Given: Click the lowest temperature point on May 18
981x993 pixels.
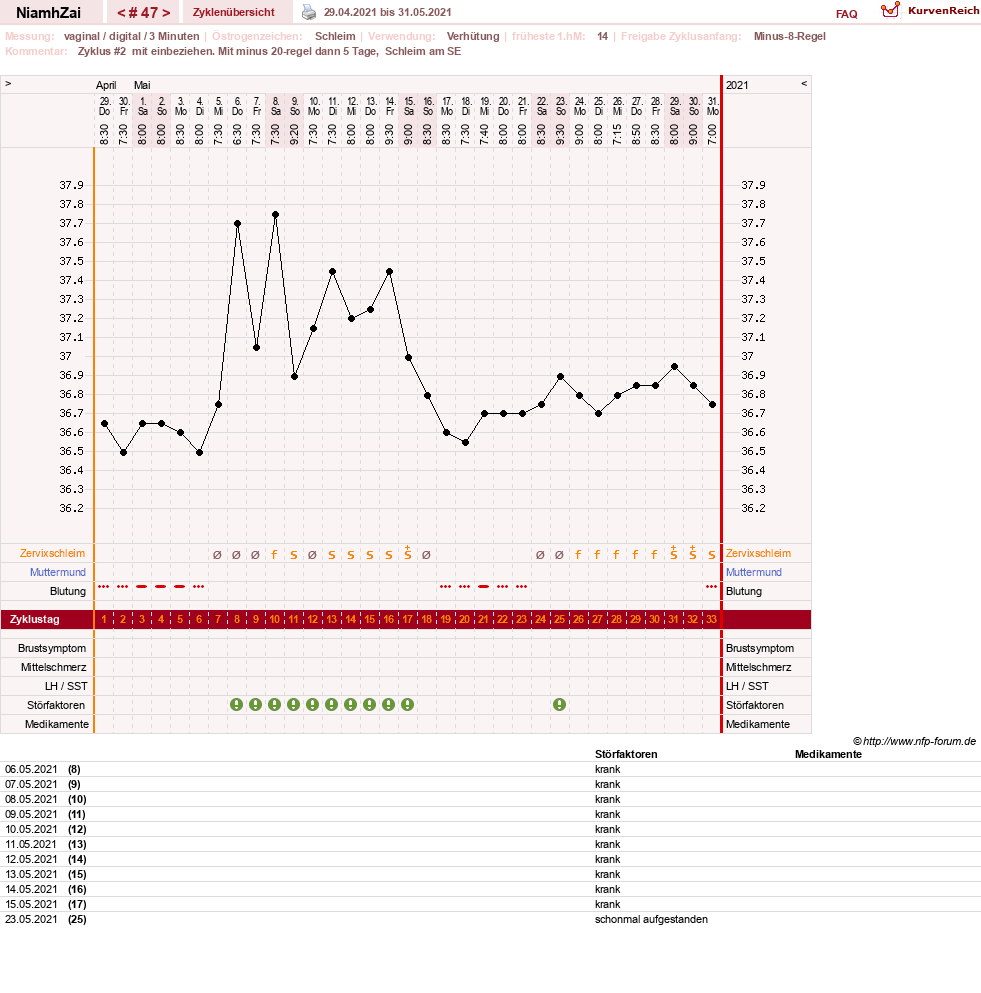Looking at the screenshot, I should [x=465, y=443].
